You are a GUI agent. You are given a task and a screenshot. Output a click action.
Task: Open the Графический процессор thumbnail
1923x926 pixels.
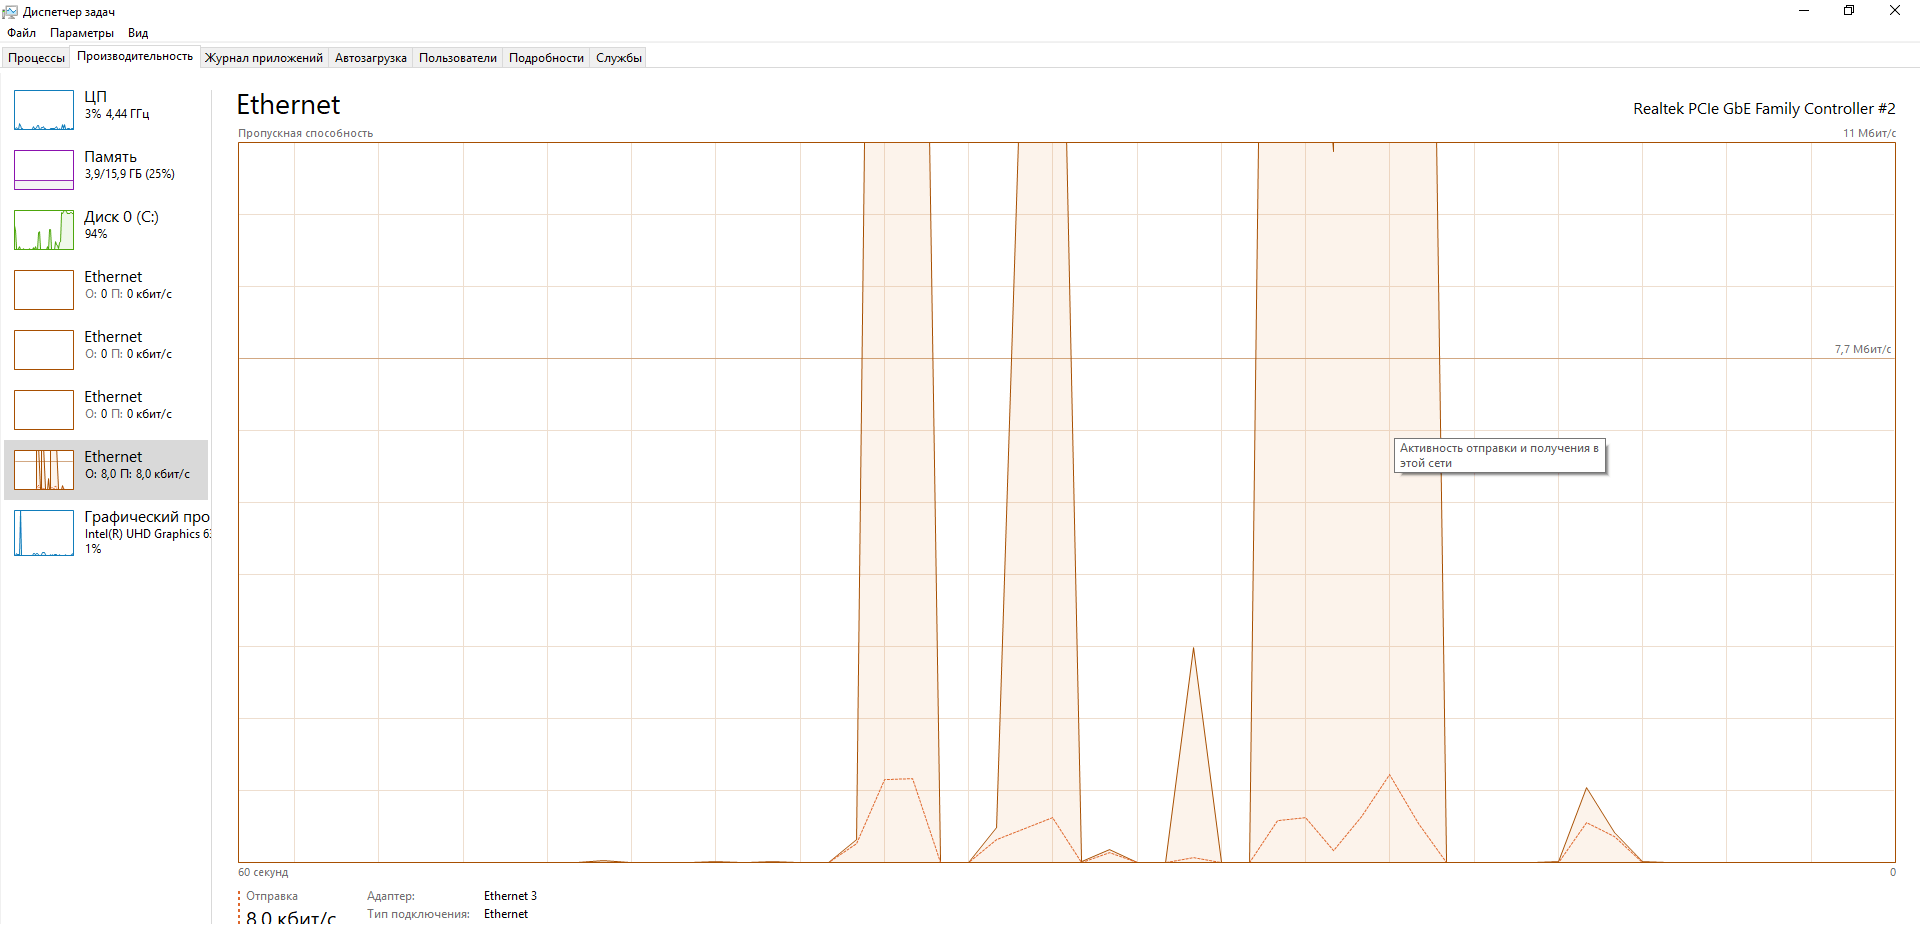point(44,532)
